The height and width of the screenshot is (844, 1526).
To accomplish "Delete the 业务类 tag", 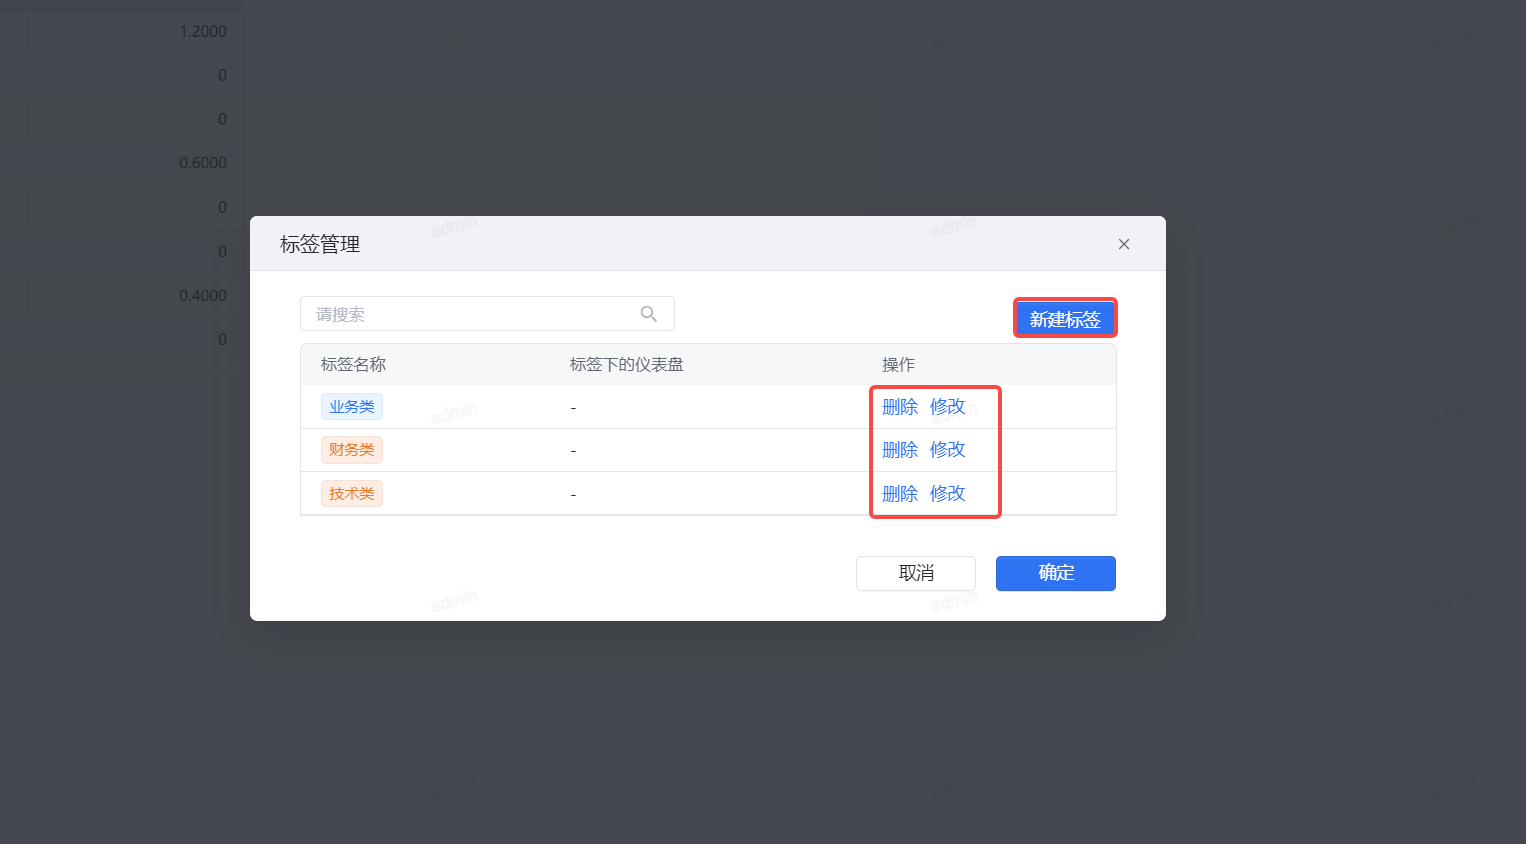I will click(900, 407).
